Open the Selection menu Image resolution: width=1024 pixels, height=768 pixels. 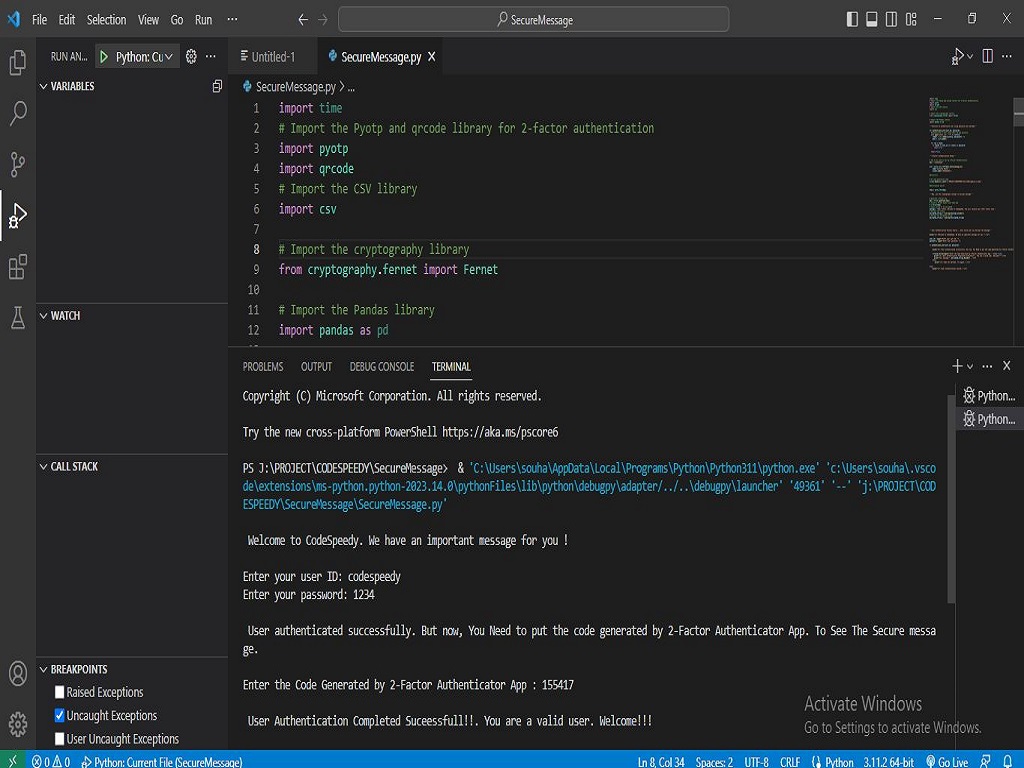106,20
